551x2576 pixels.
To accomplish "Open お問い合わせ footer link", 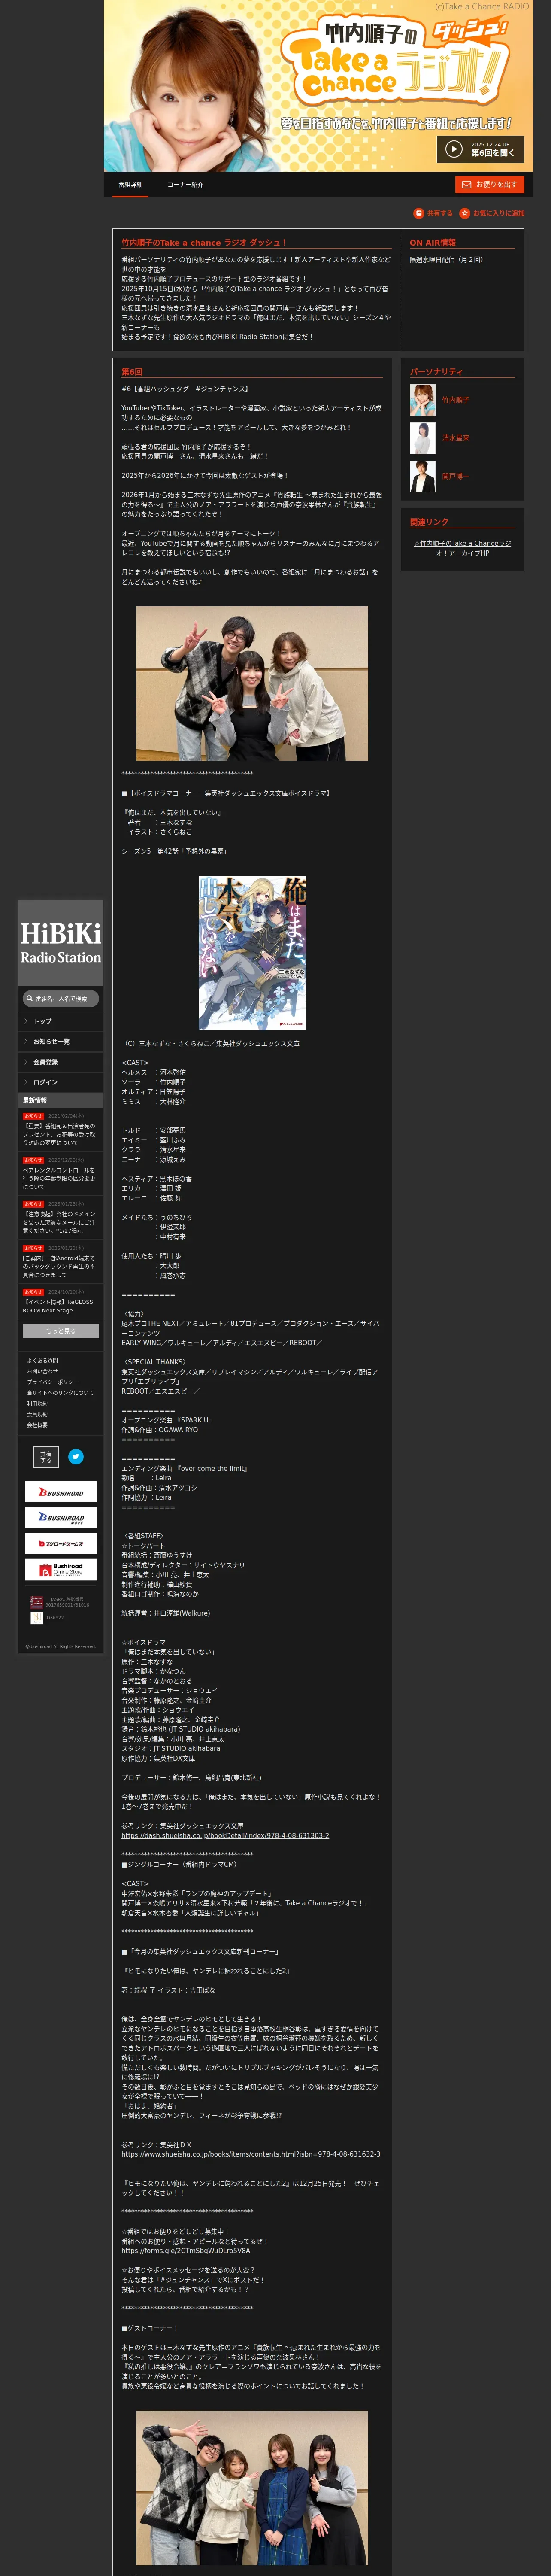I will point(42,1371).
